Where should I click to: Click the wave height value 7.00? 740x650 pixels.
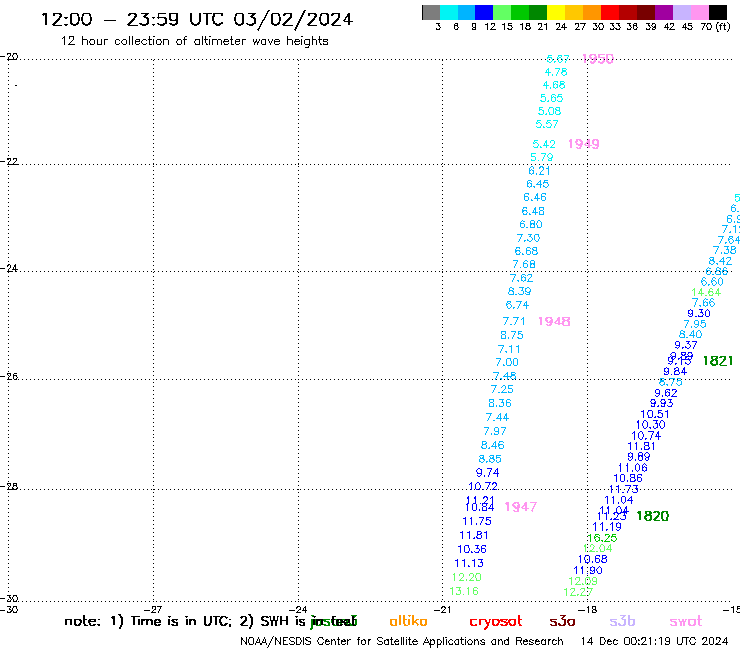coord(507,363)
